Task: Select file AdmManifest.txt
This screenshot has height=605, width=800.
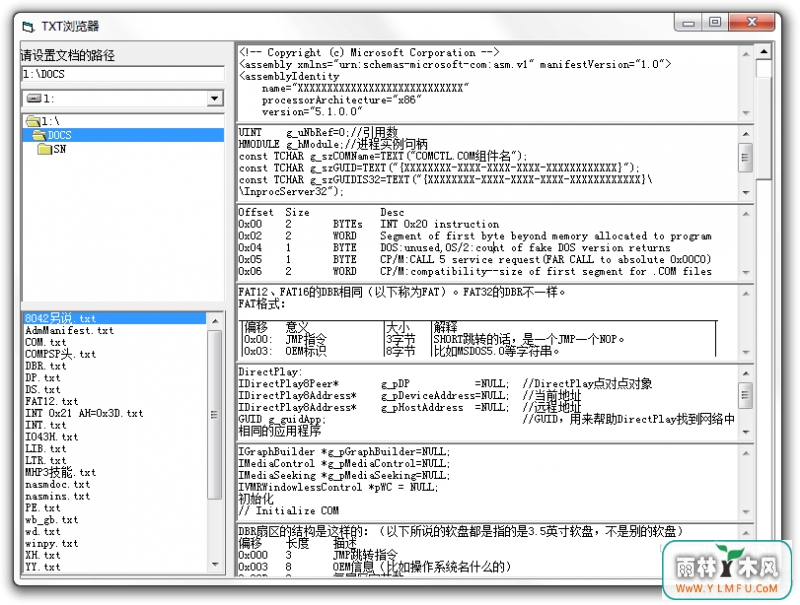Action: [x=69, y=331]
